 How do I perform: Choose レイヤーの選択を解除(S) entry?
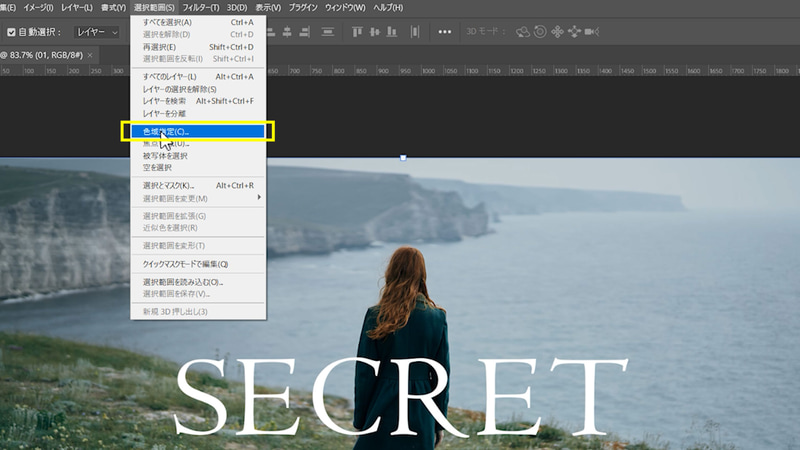pyautogui.click(x=198, y=89)
